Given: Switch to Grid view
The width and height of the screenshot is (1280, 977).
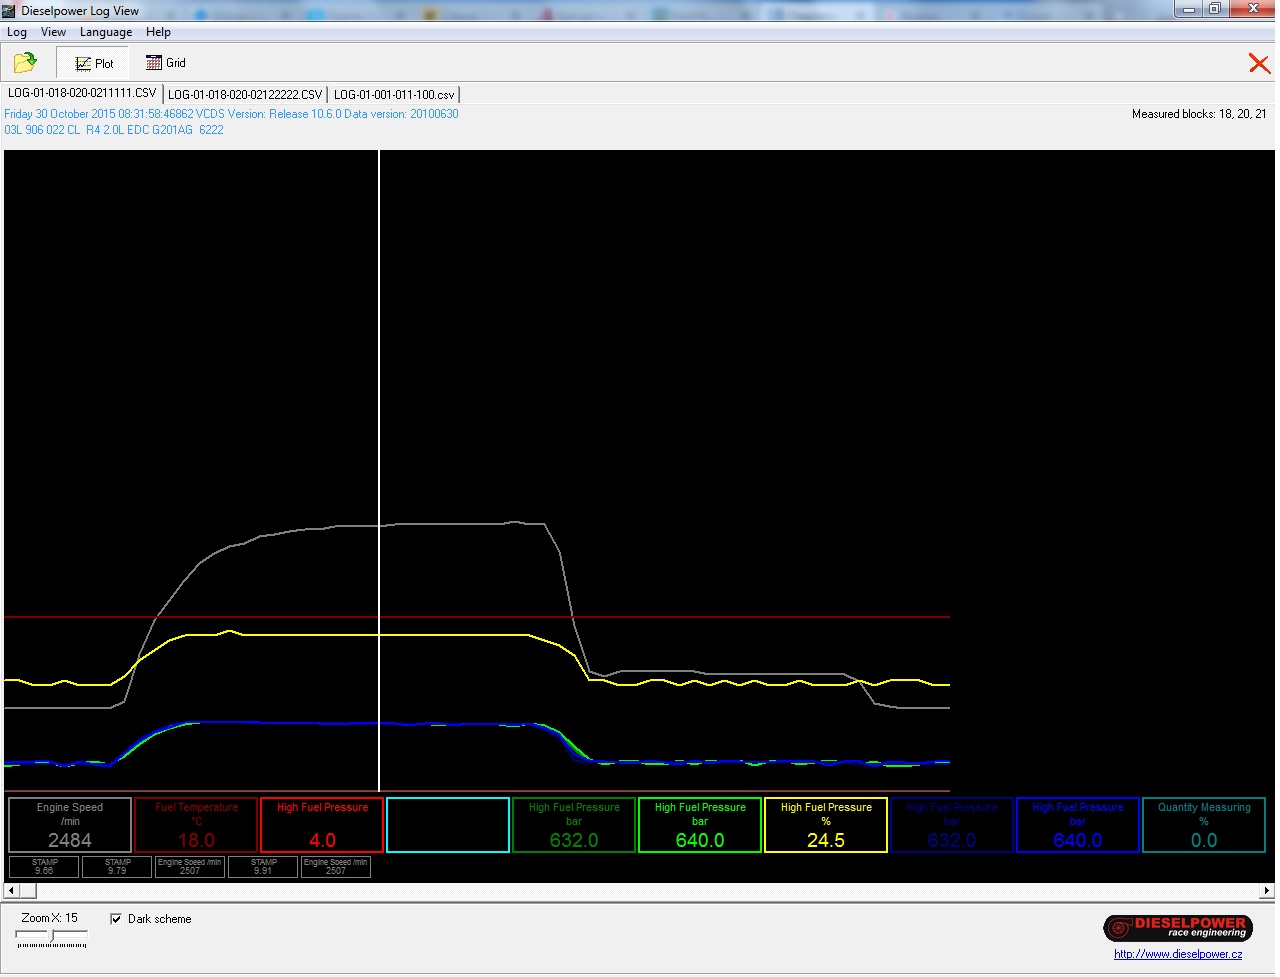Looking at the screenshot, I should pos(166,63).
